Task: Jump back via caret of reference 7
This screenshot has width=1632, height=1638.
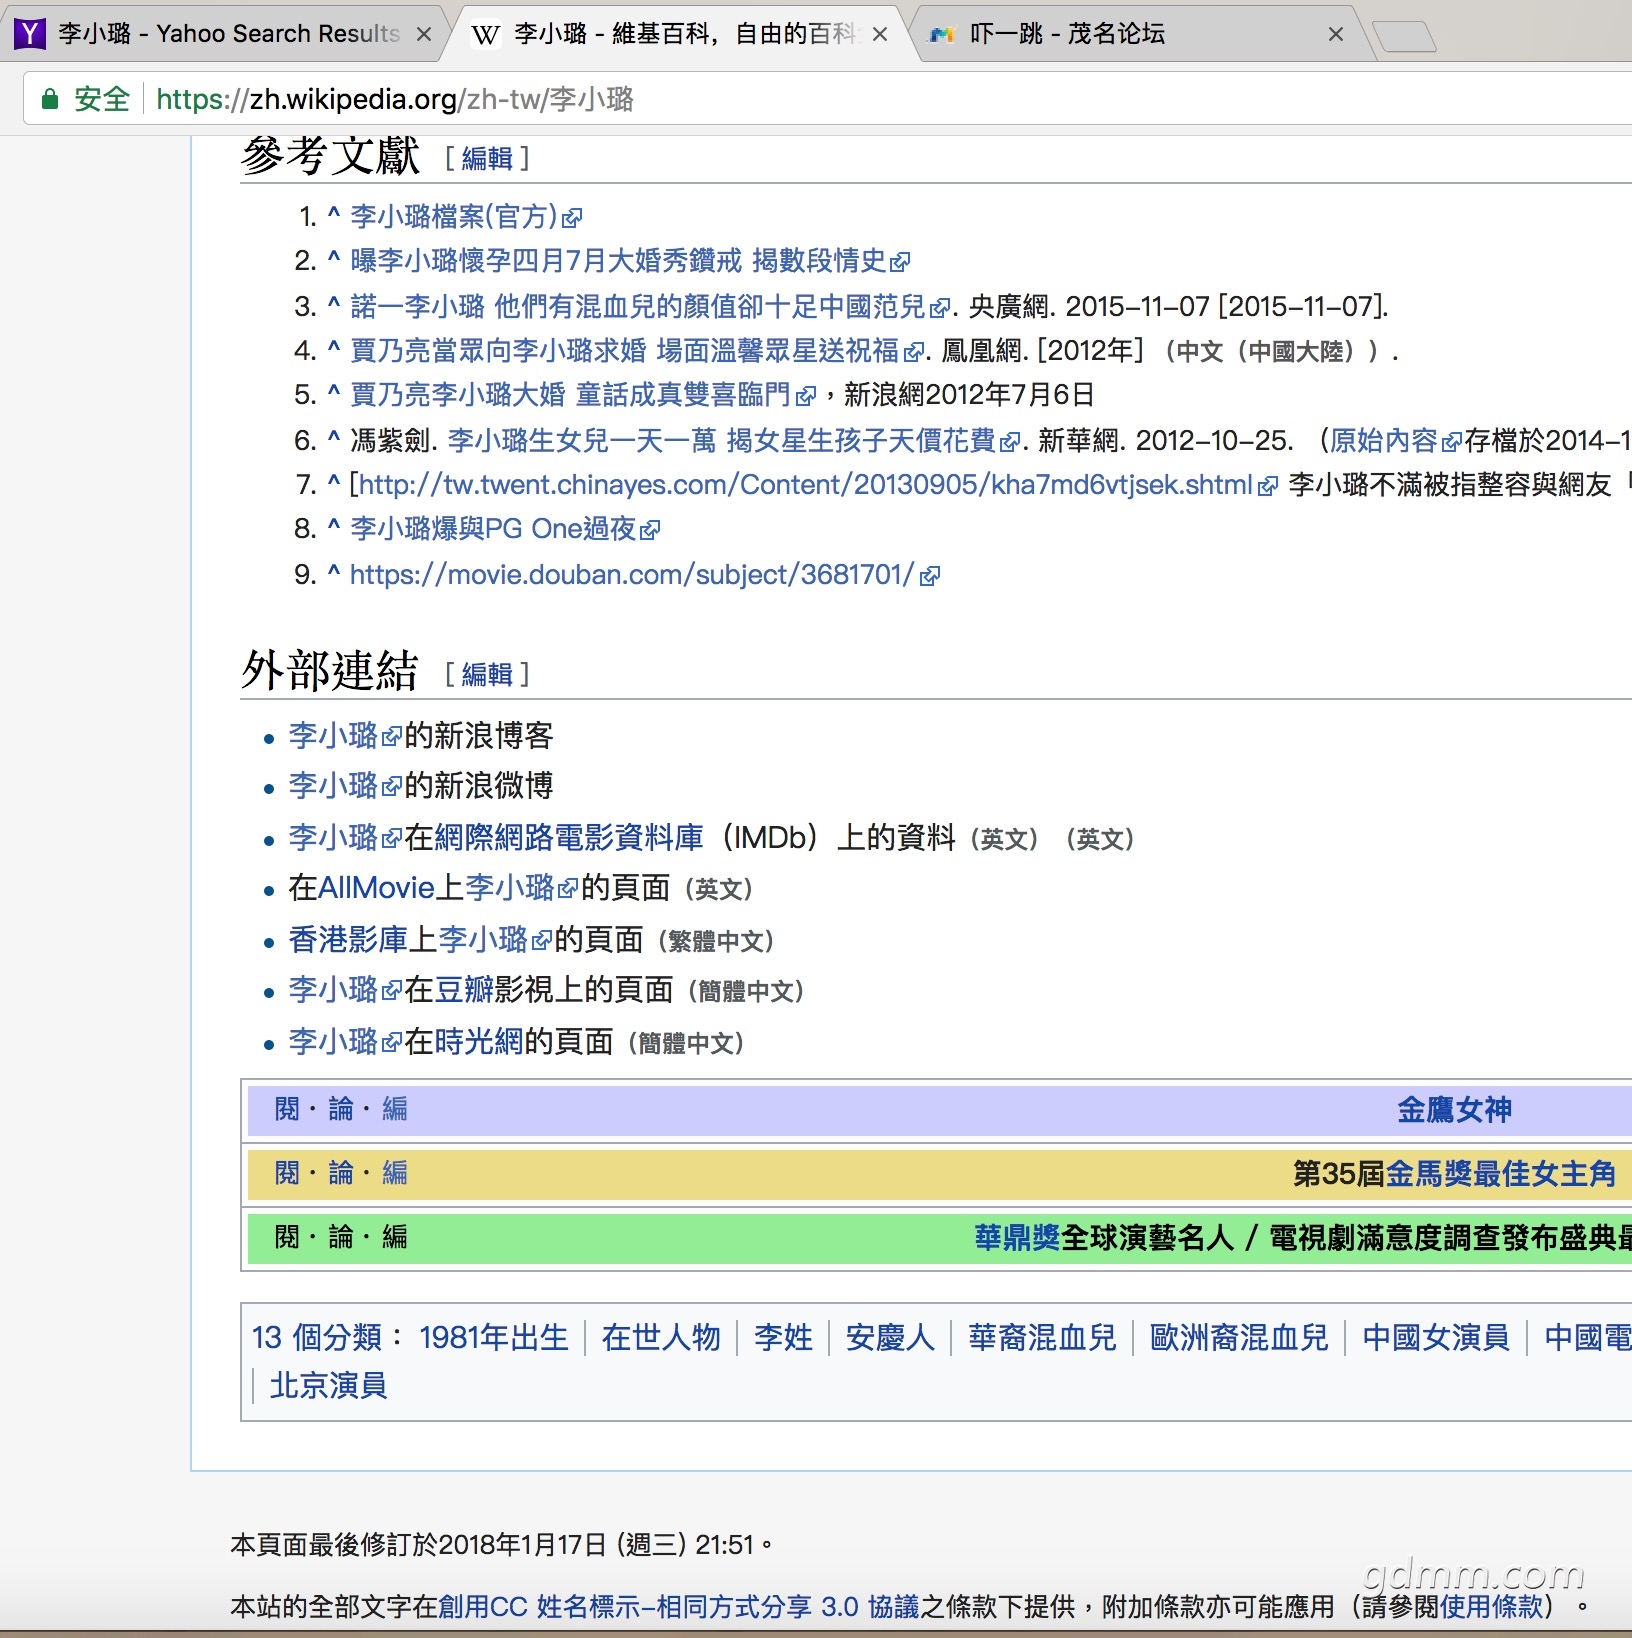Action: click(x=334, y=481)
